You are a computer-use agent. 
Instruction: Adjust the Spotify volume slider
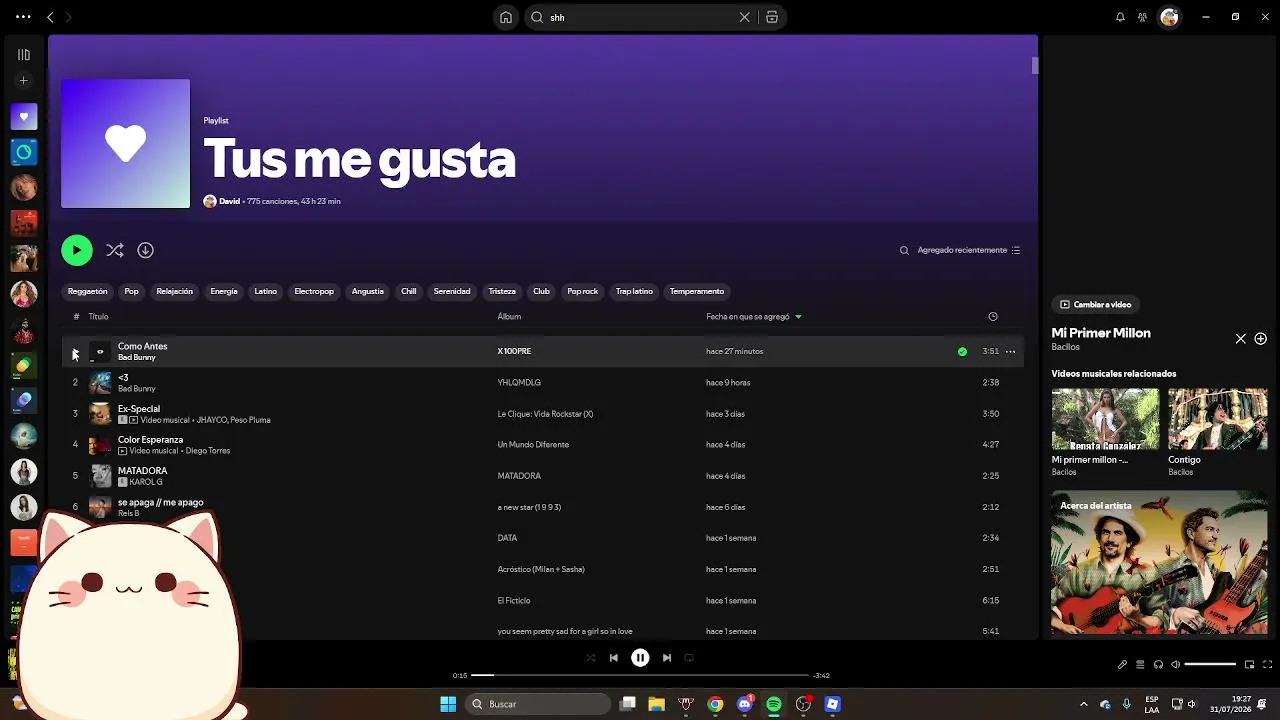tap(1210, 664)
